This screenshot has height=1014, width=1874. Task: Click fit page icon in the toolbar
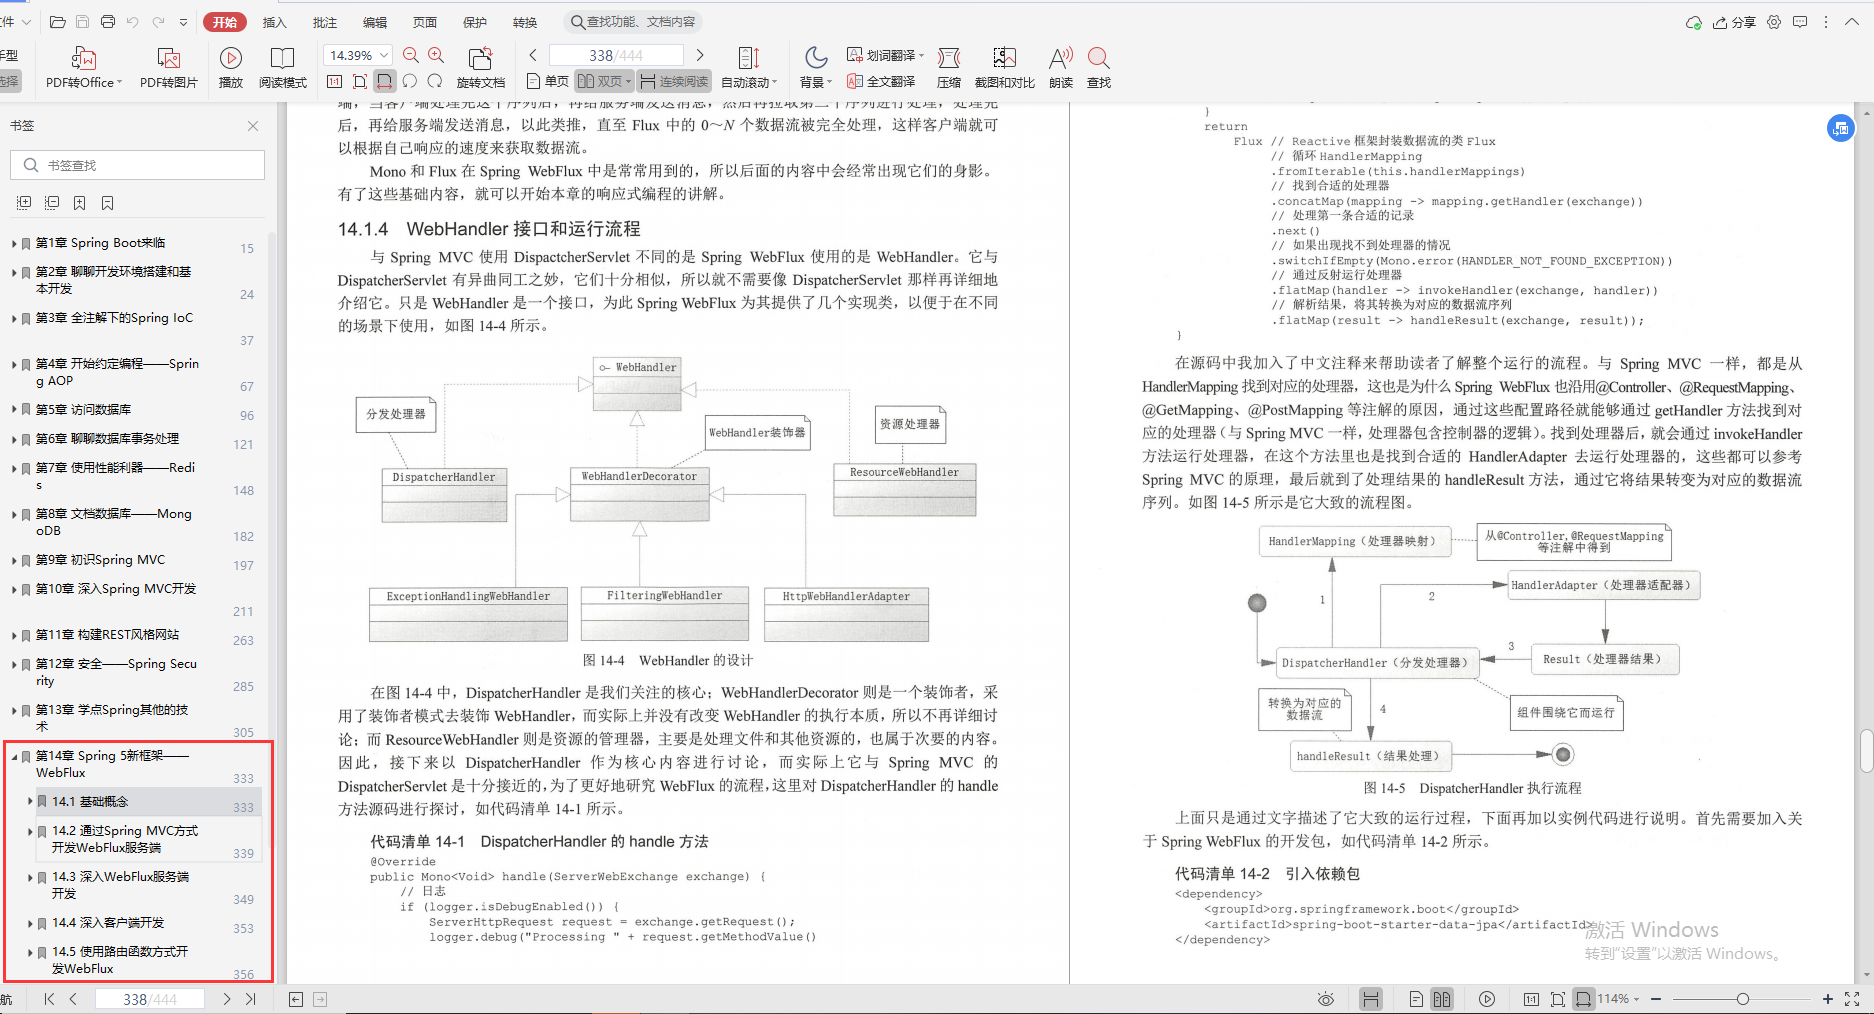pyautogui.click(x=360, y=81)
